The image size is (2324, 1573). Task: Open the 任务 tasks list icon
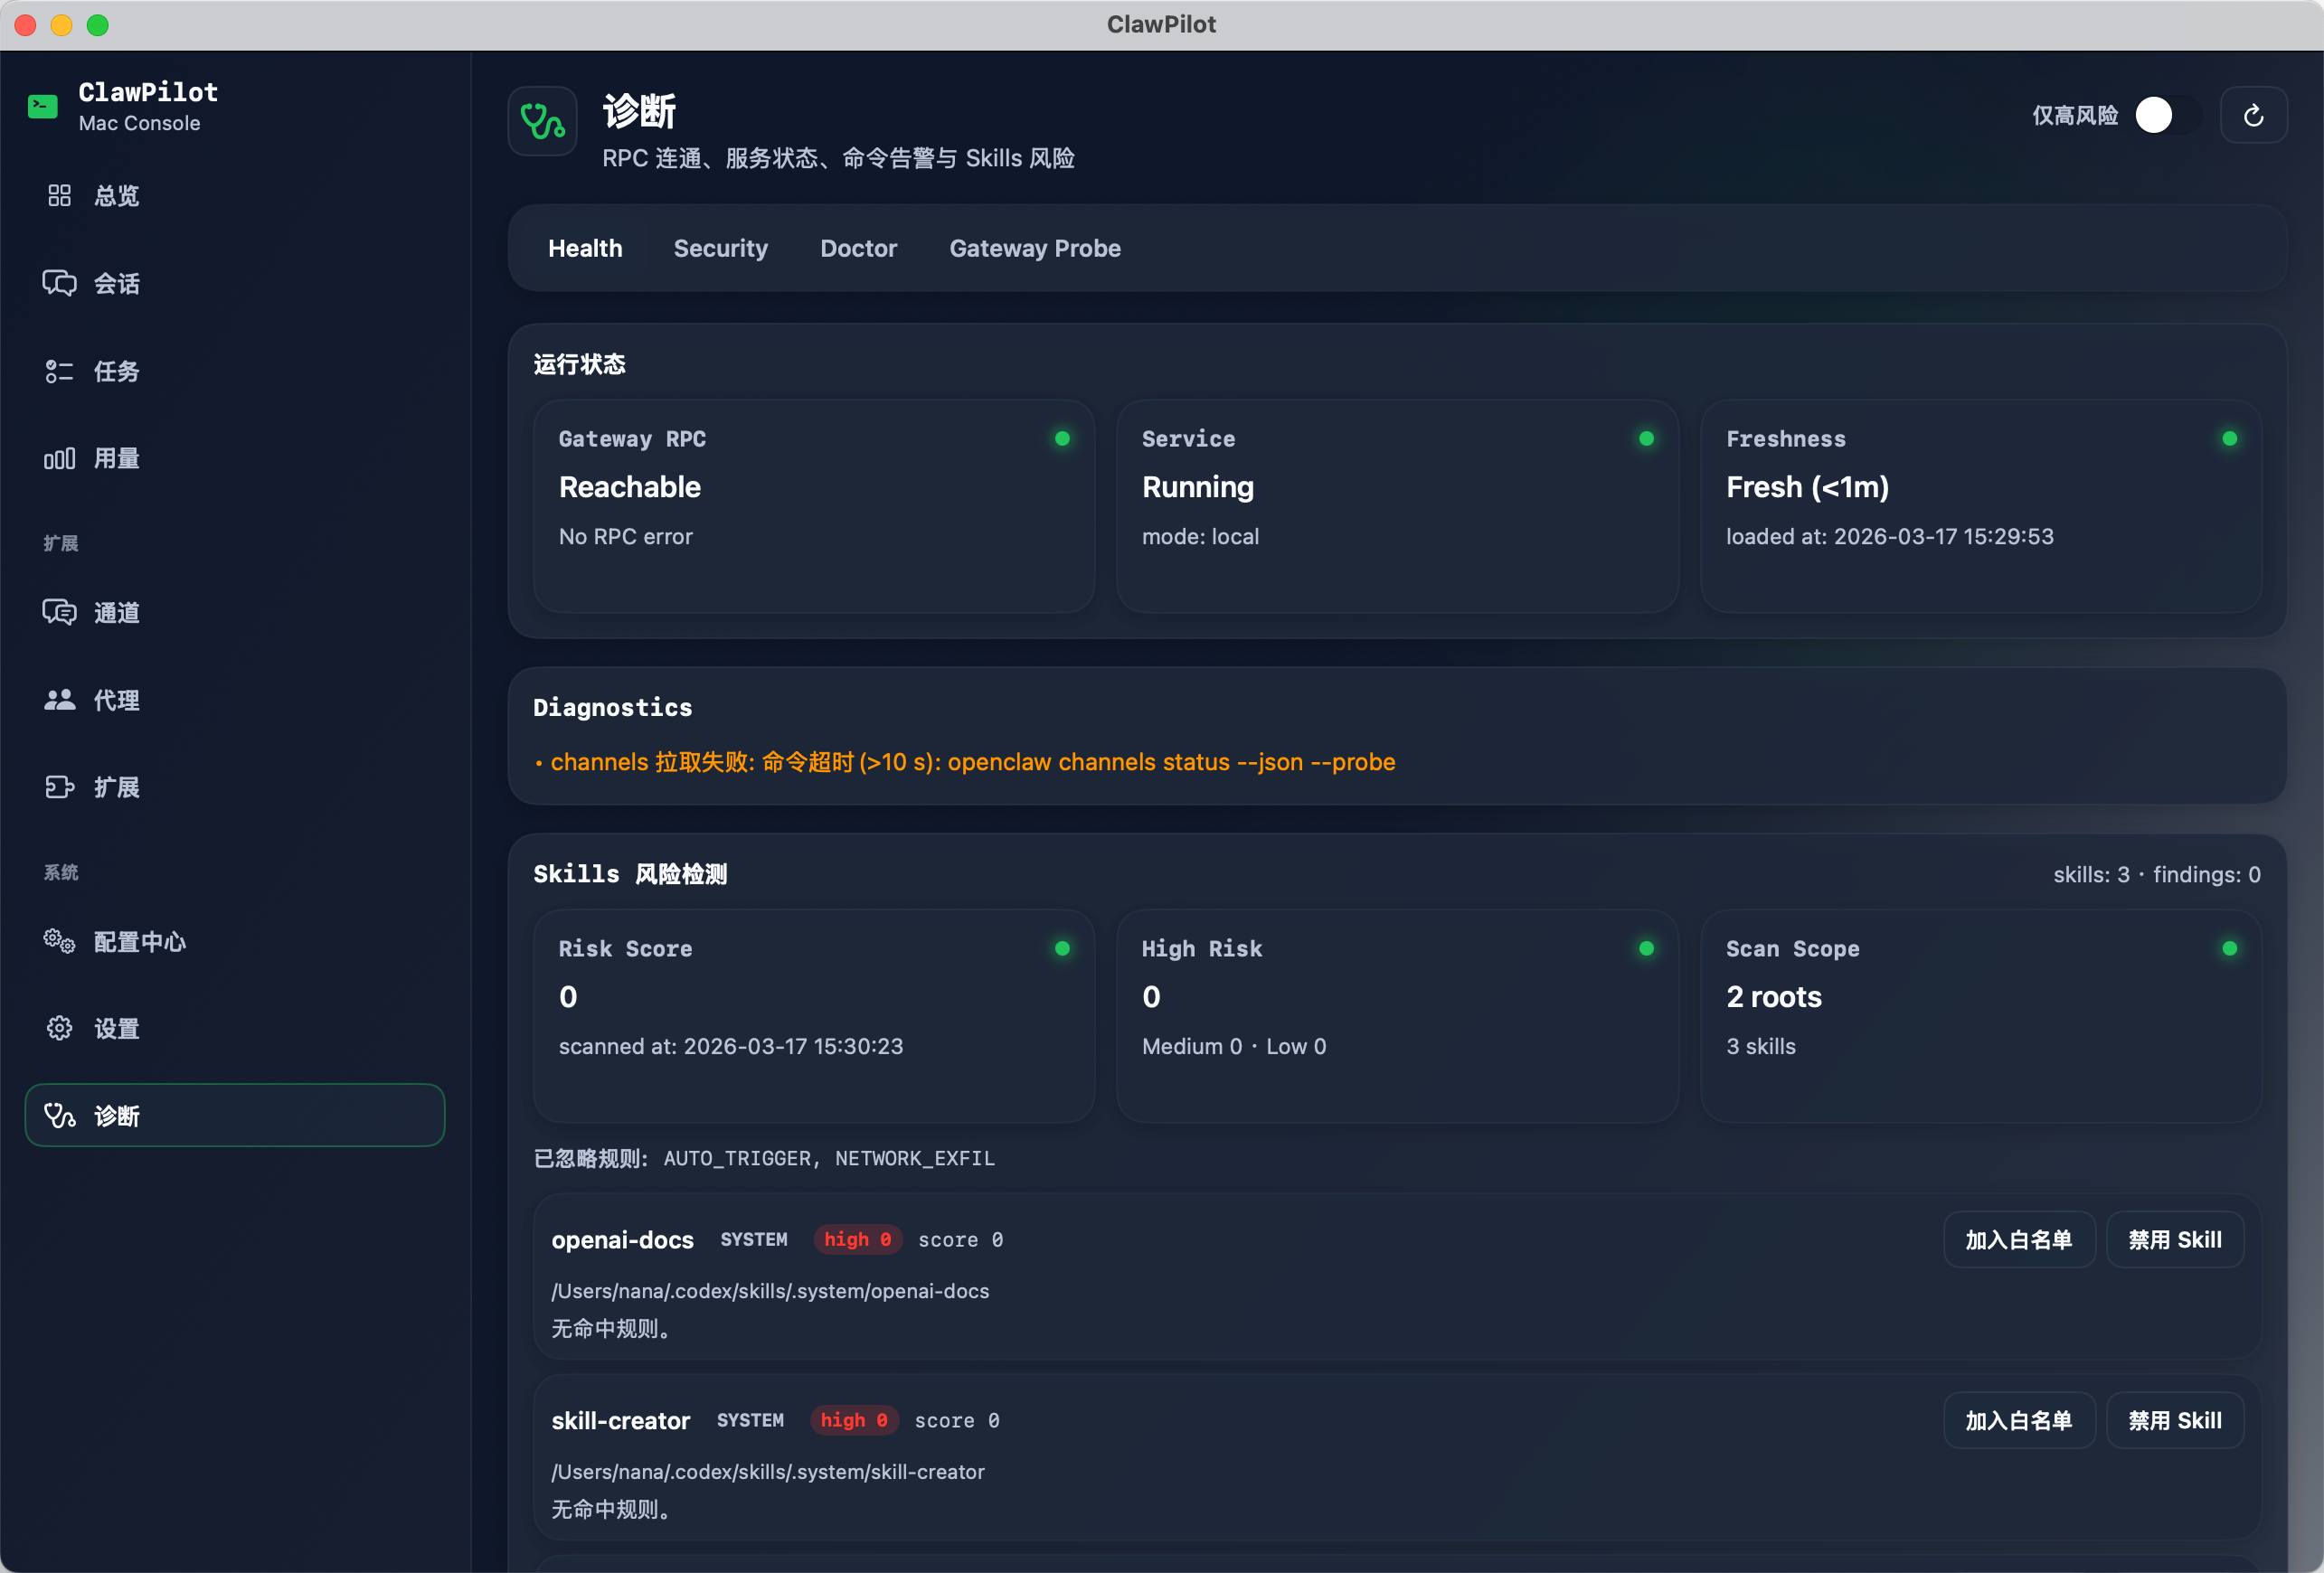point(59,372)
